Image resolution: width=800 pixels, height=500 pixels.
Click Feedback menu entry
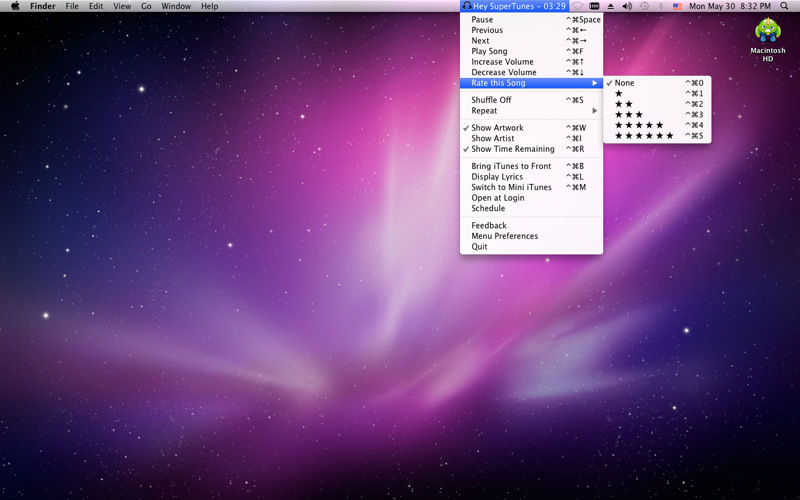[x=531, y=226]
